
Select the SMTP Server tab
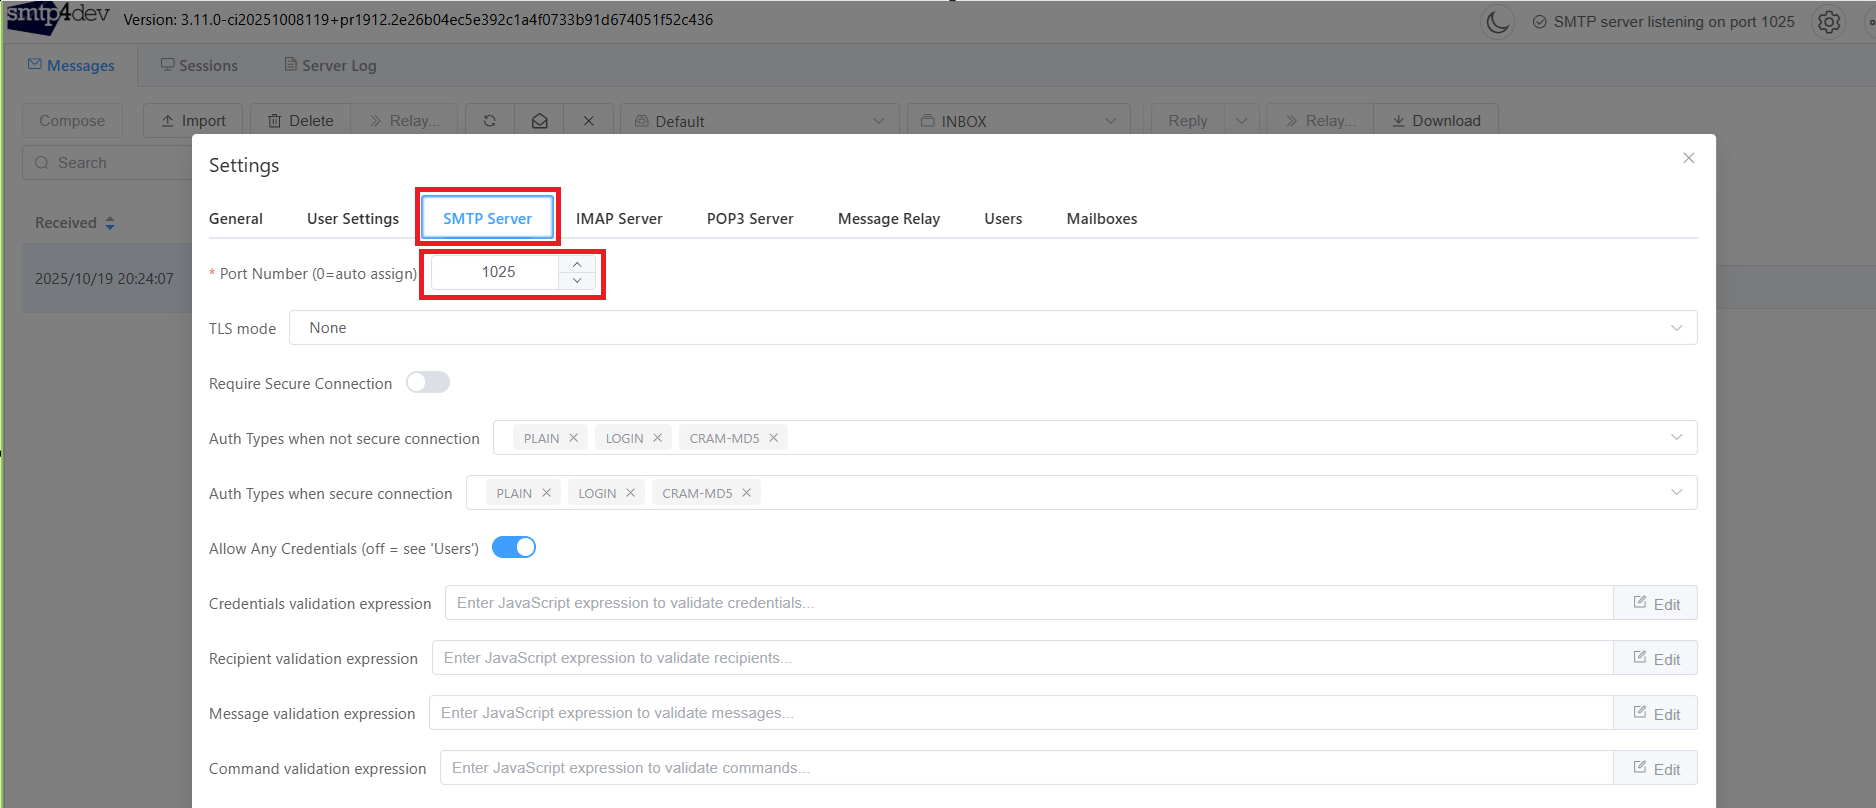click(x=487, y=219)
